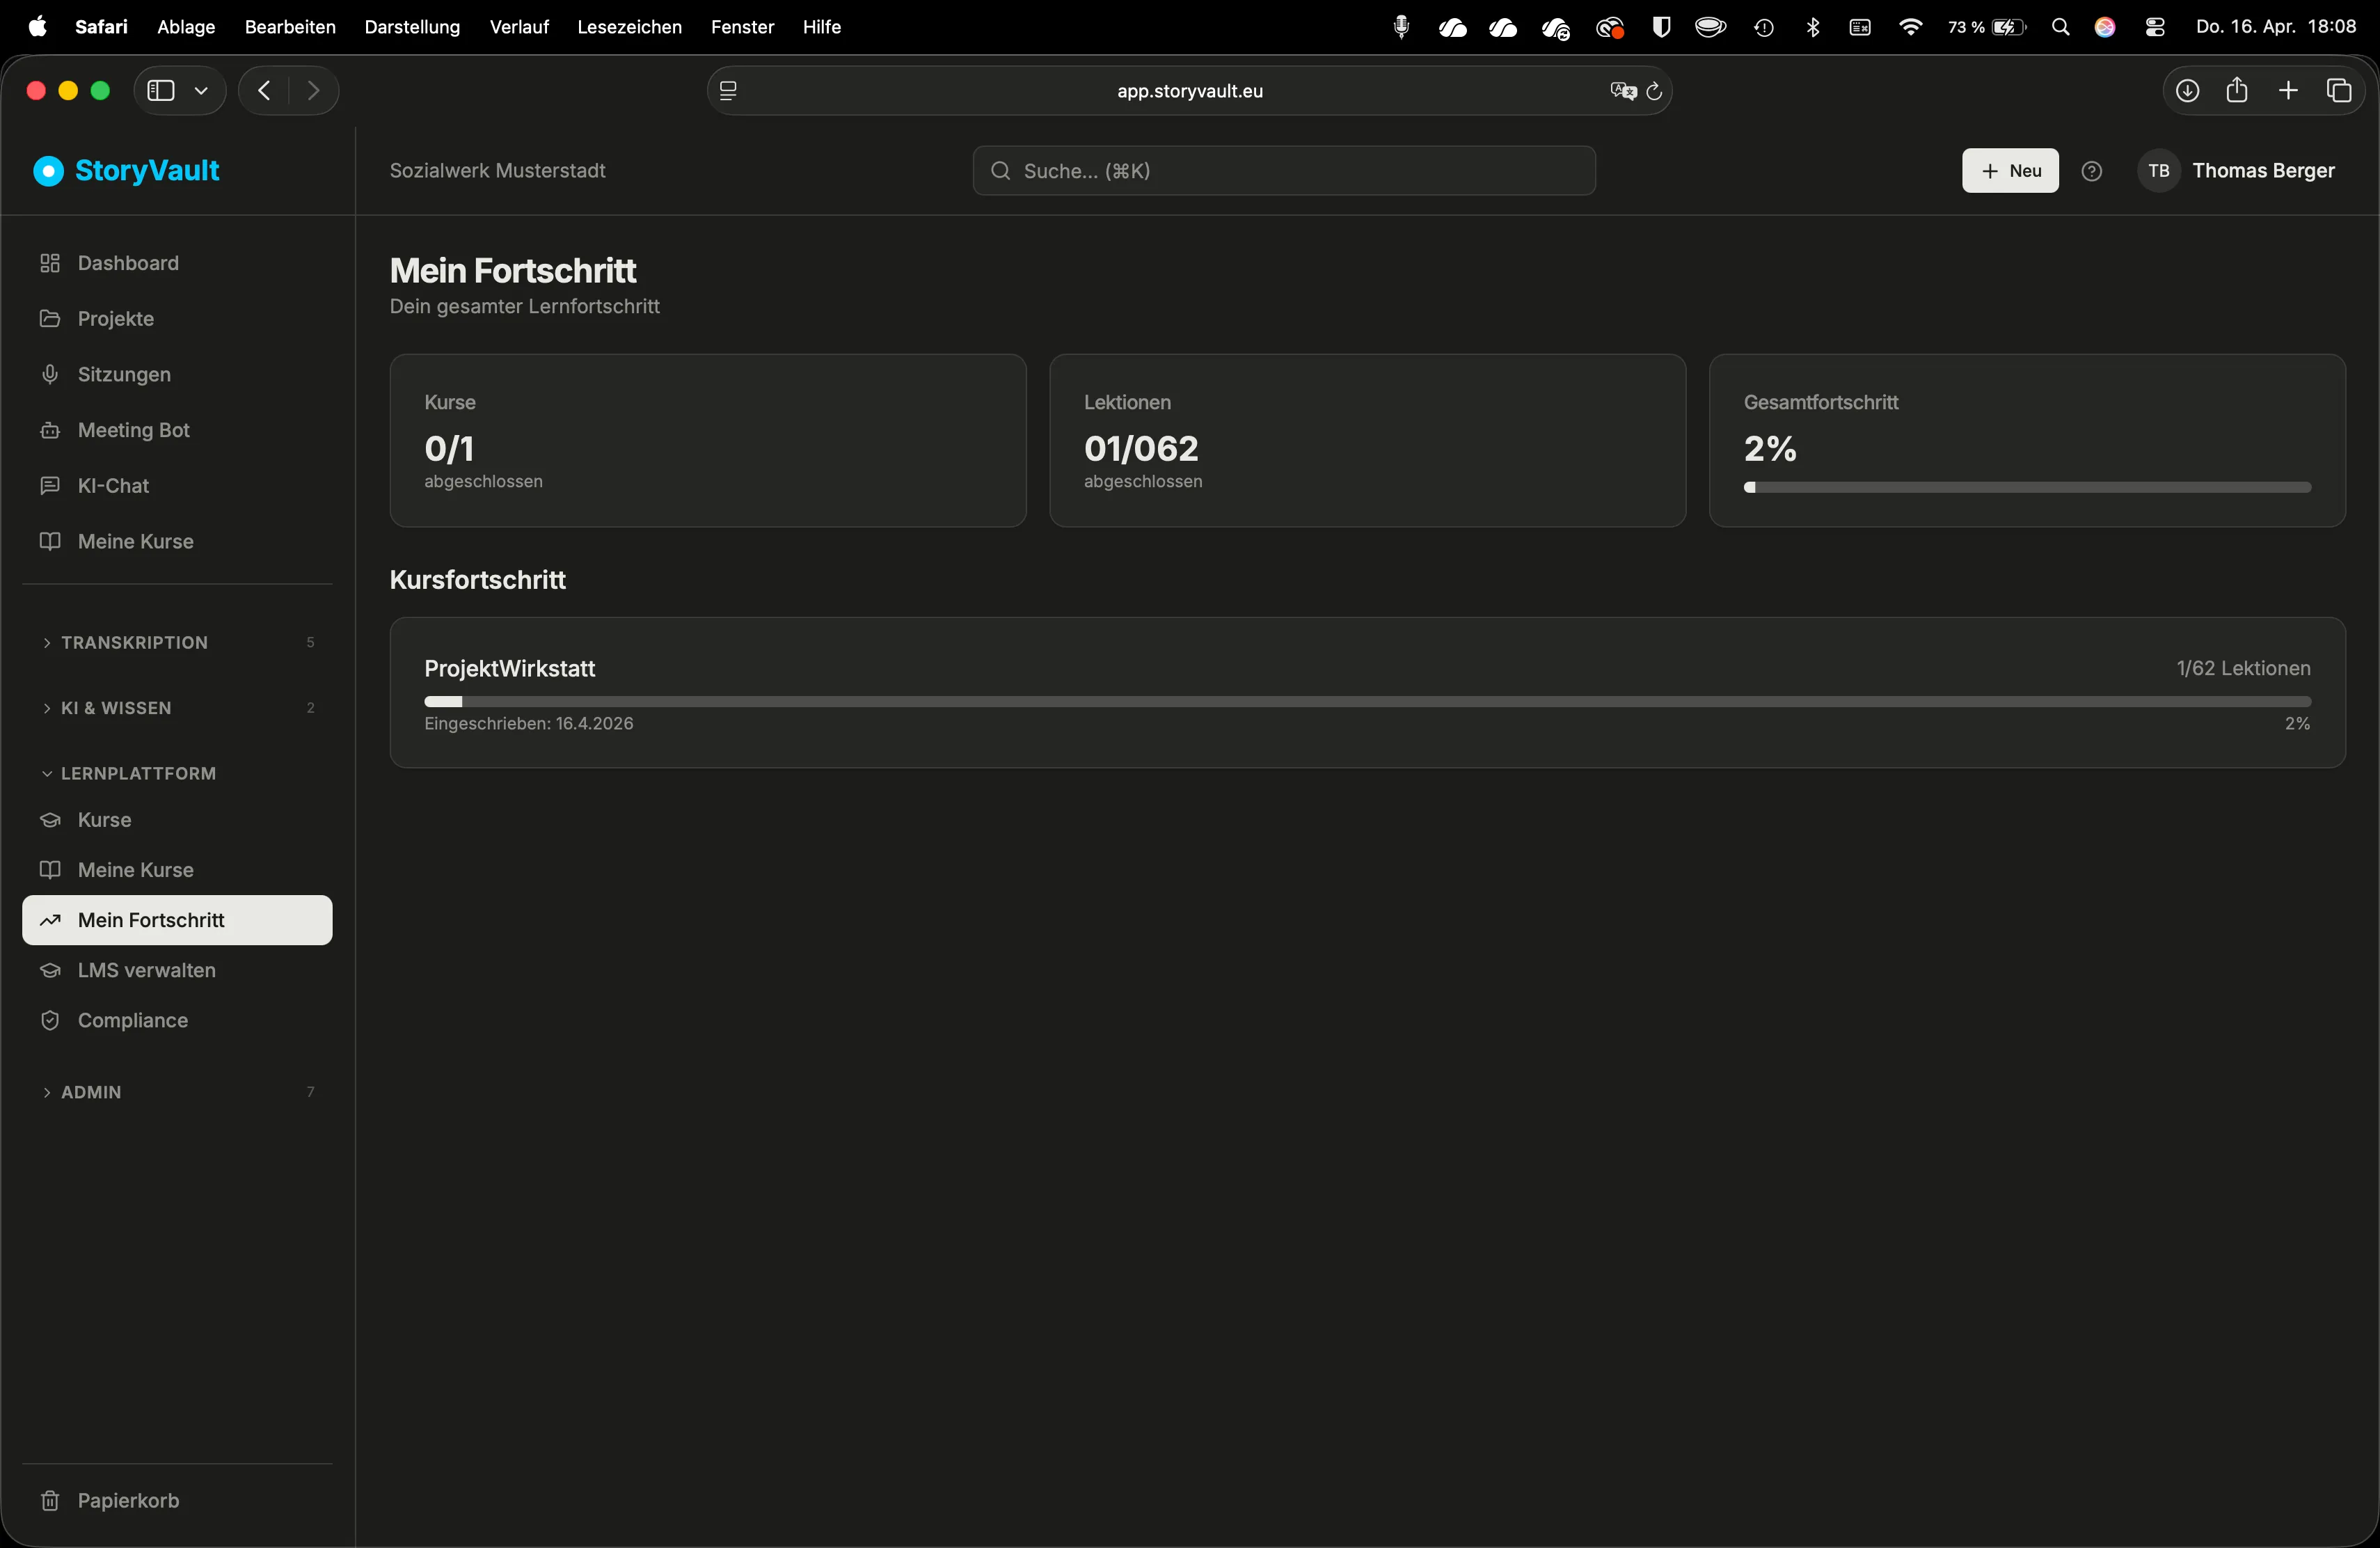Screen dimensions: 2380x1548
Task: Open the Darstellung menu
Action: point(412,27)
